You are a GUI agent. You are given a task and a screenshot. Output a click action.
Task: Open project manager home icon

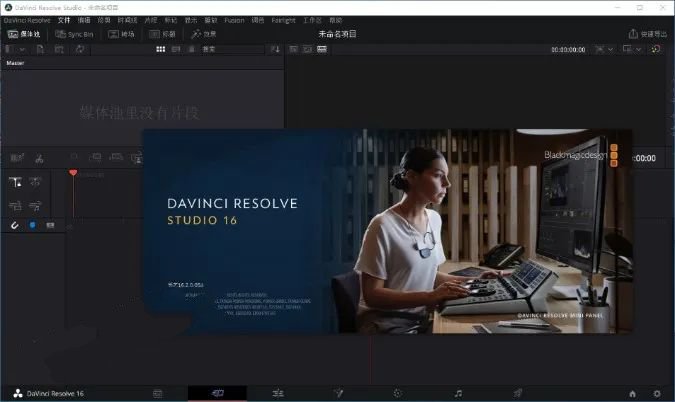[632, 393]
